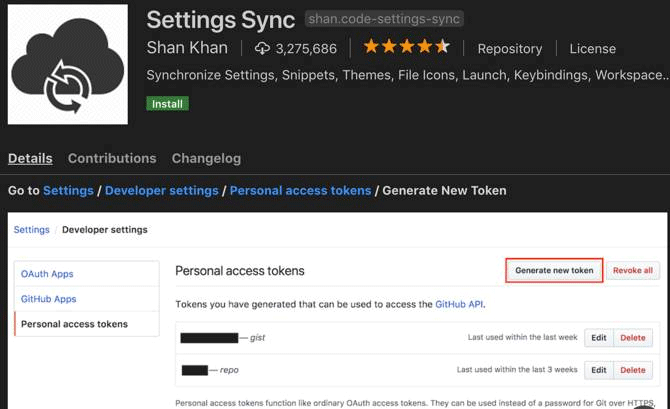670x409 pixels.
Task: Click the Developer settings heading link
Action: (x=162, y=190)
